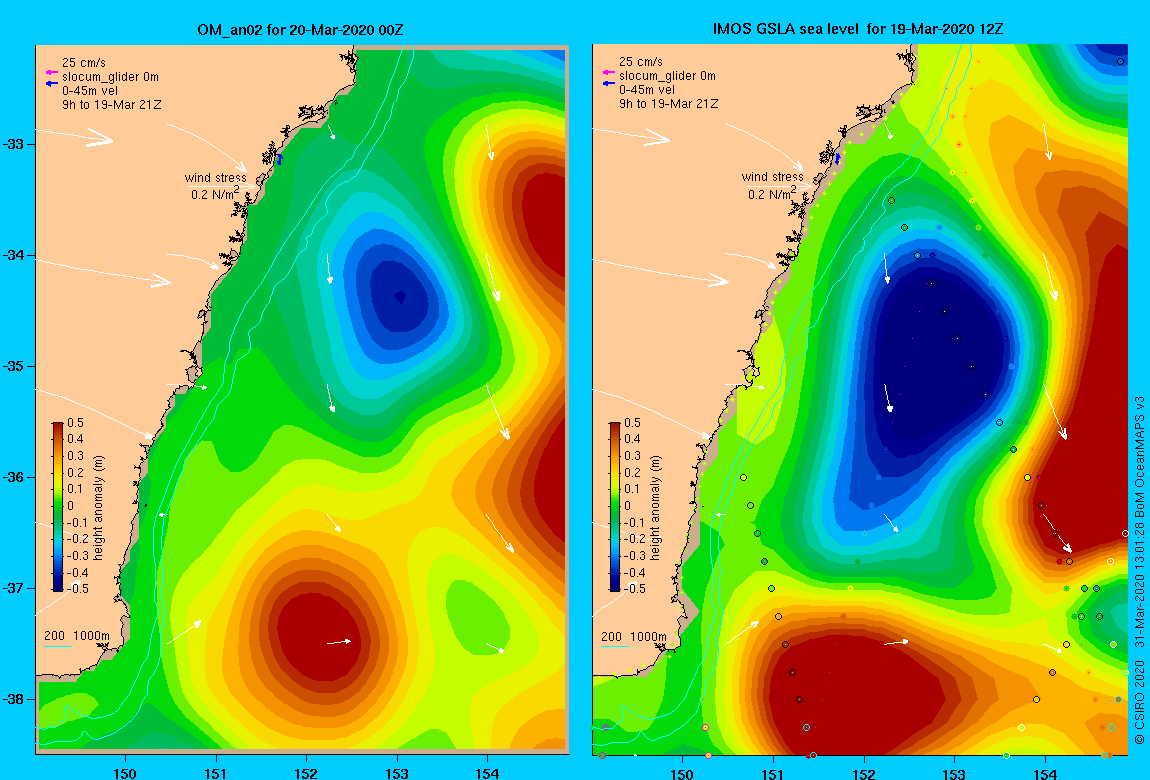Screen dimensions: 1150x780
Task: Click 'wind stress' label in right map
Action: [772, 177]
